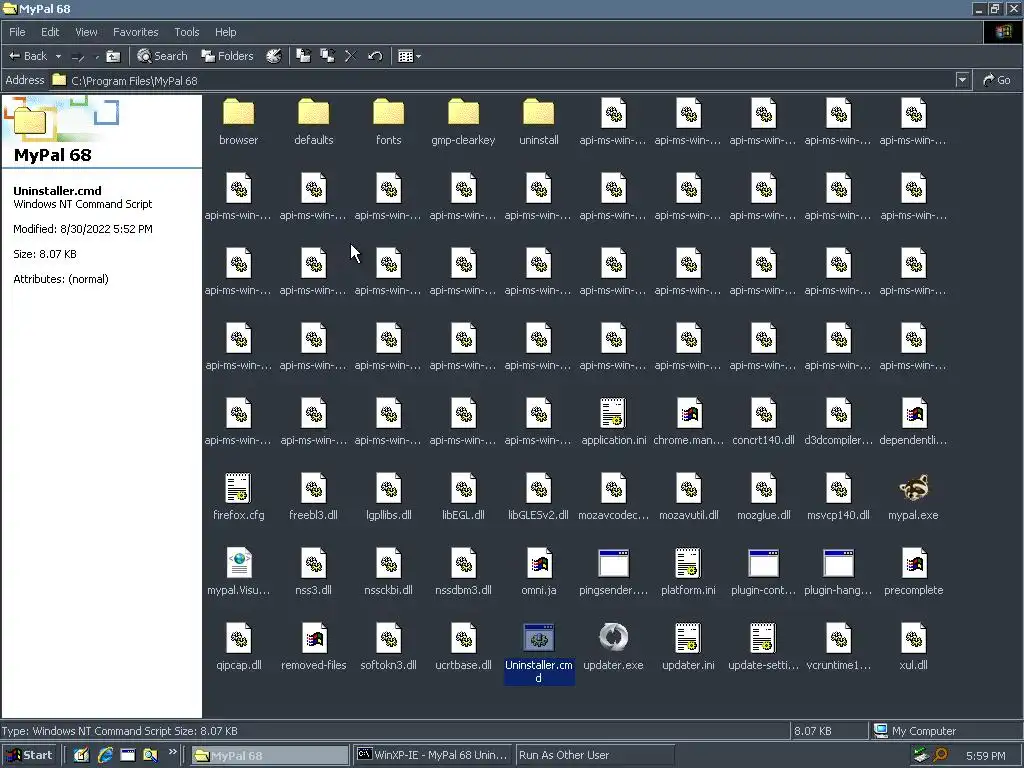Select the mozavutil.dll file

[x=688, y=497]
